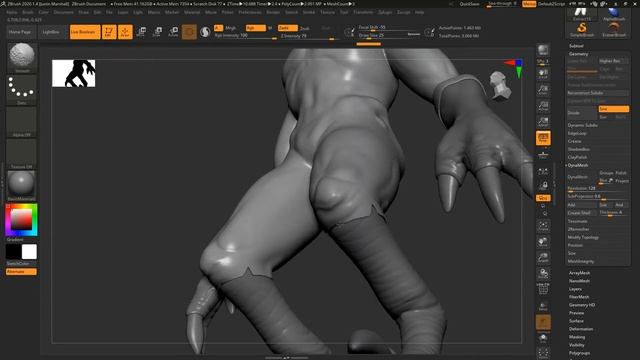Open the Document menu

(63, 12)
